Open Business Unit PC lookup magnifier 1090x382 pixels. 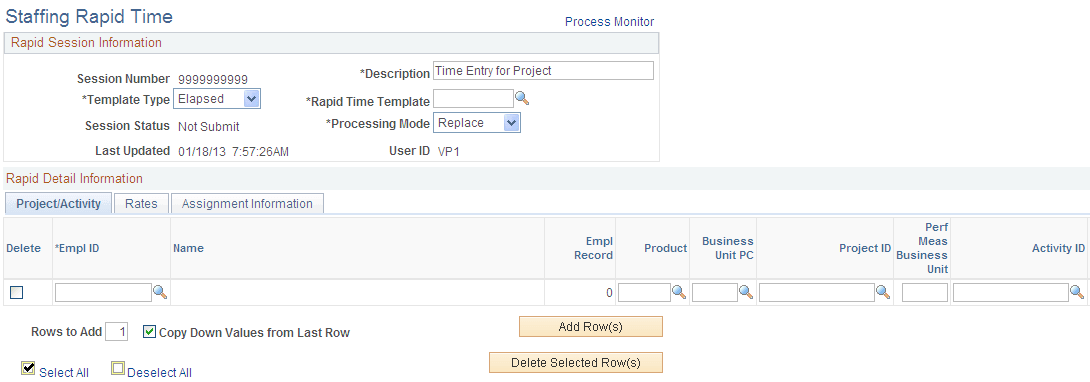pos(746,292)
